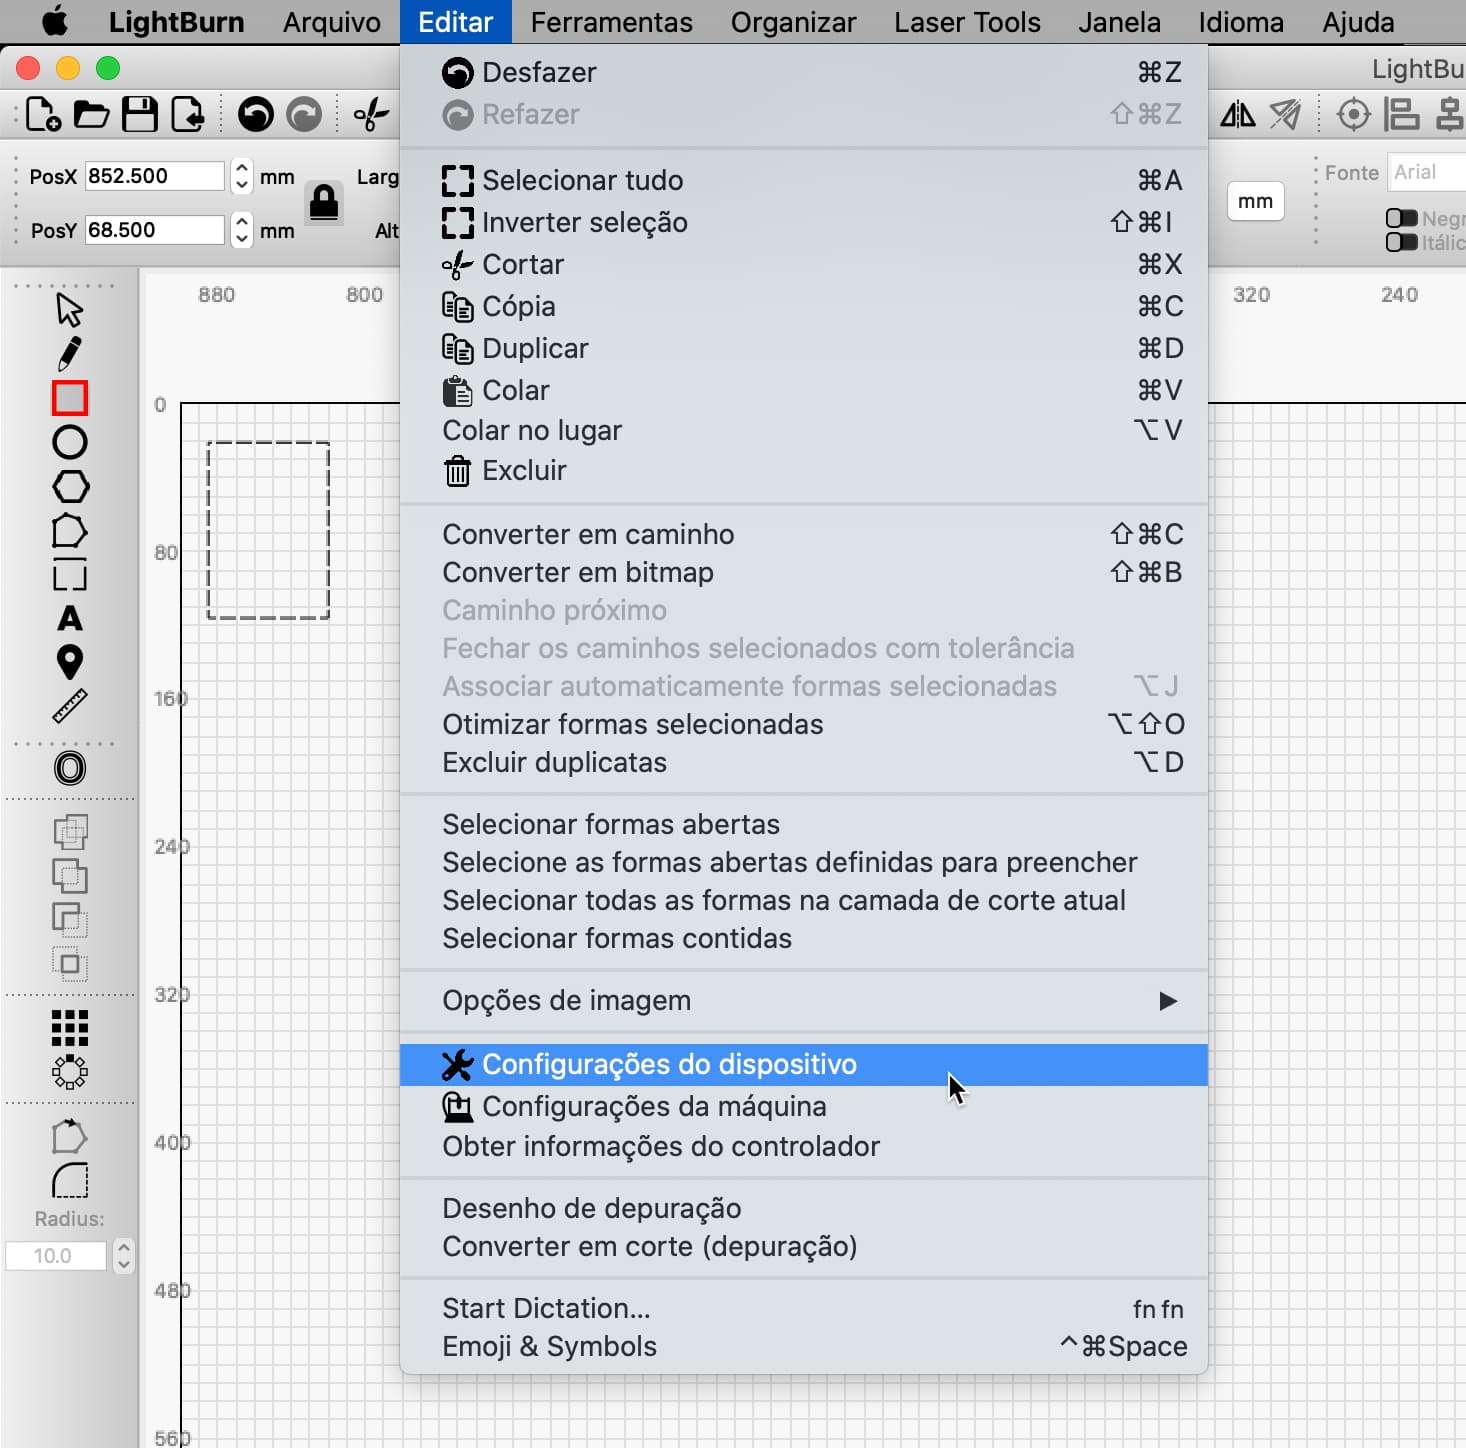This screenshot has height=1448, width=1466.
Task: Pick the text creation tool
Action: point(70,618)
